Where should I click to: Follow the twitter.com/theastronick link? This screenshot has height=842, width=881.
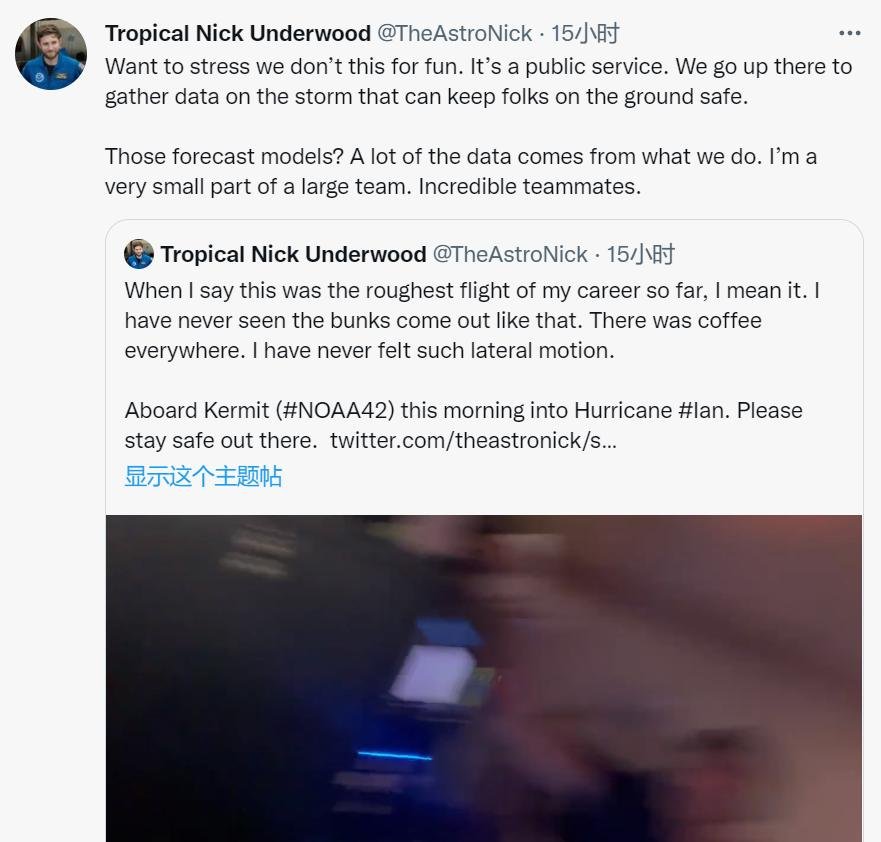tap(472, 440)
